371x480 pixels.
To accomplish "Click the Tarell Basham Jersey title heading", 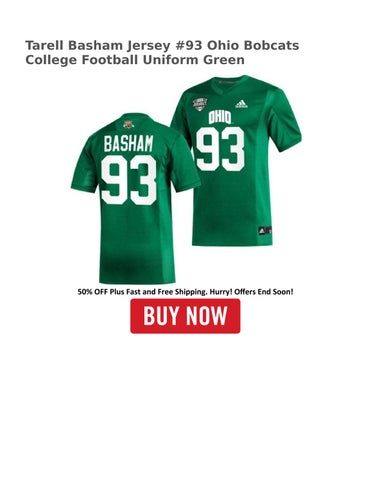I will [162, 53].
